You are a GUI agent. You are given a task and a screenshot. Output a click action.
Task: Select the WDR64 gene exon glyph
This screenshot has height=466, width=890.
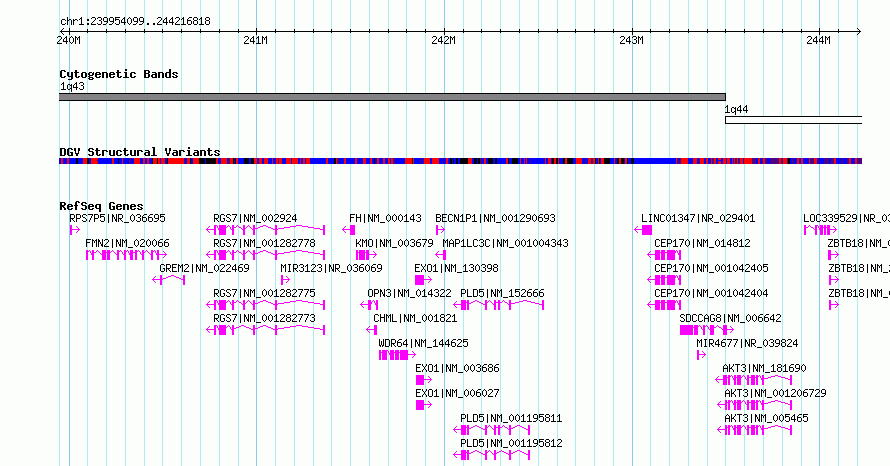(x=397, y=355)
